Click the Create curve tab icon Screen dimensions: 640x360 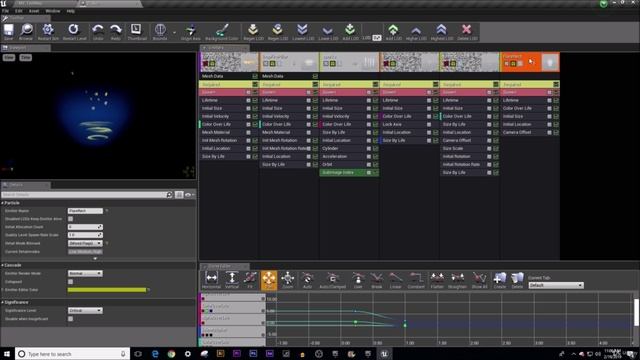coord(499,280)
